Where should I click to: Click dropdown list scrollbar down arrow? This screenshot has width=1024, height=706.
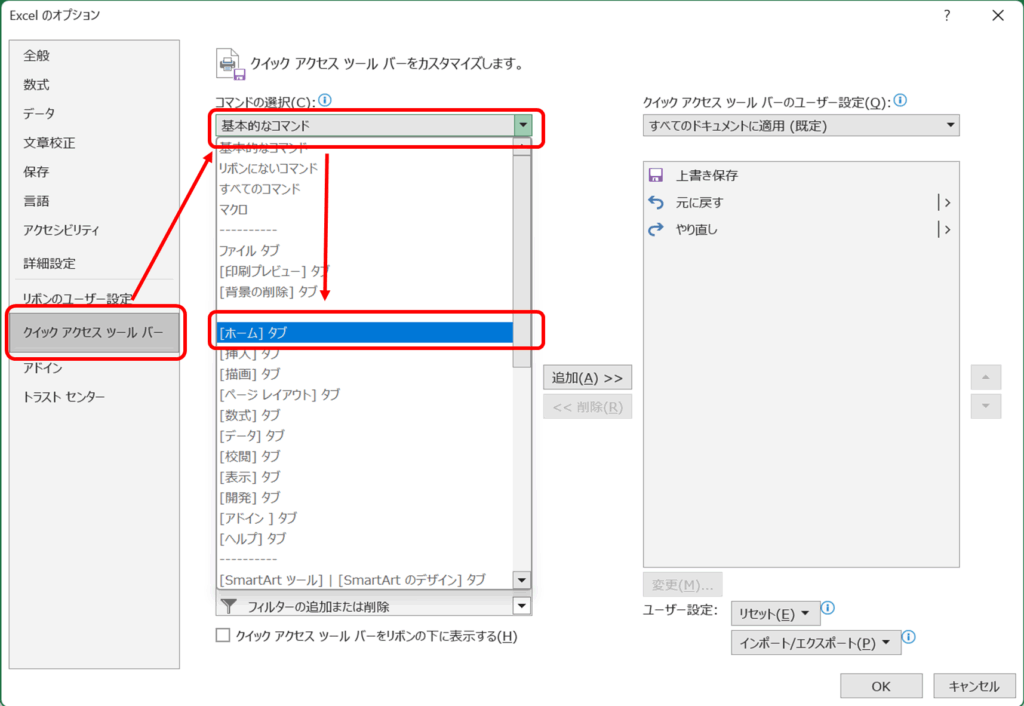(521, 580)
